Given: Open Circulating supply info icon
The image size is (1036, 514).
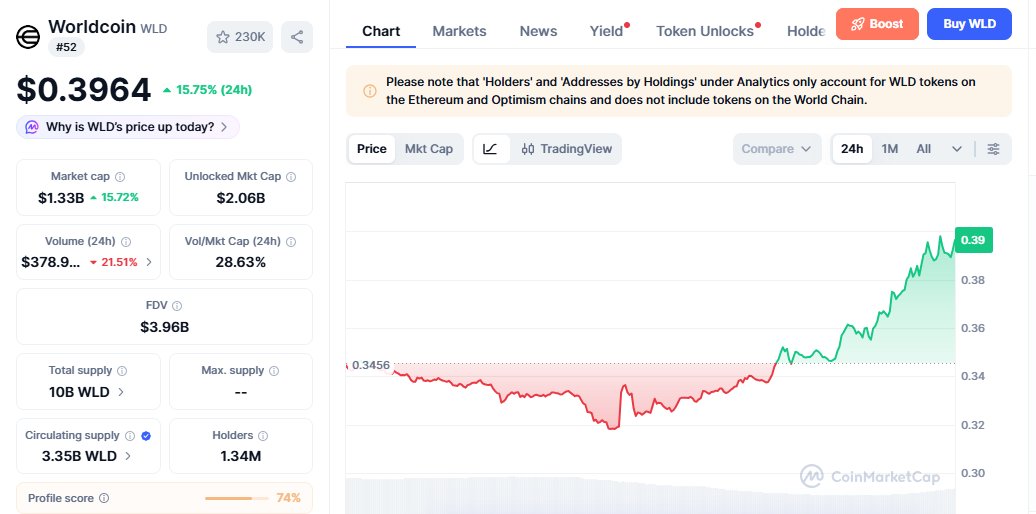Looking at the screenshot, I should point(130,436).
